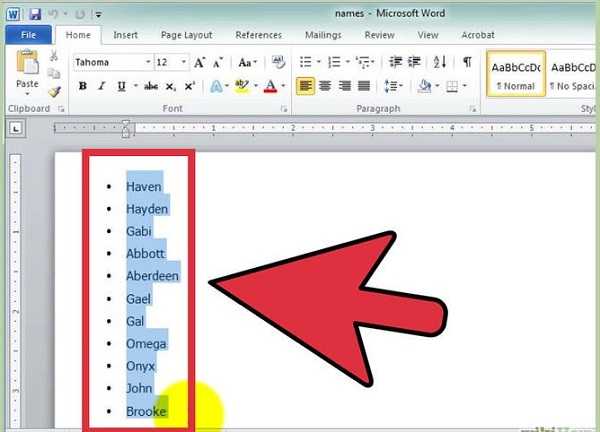
Task: Toggle strikethrough formatting
Action: click(x=151, y=86)
